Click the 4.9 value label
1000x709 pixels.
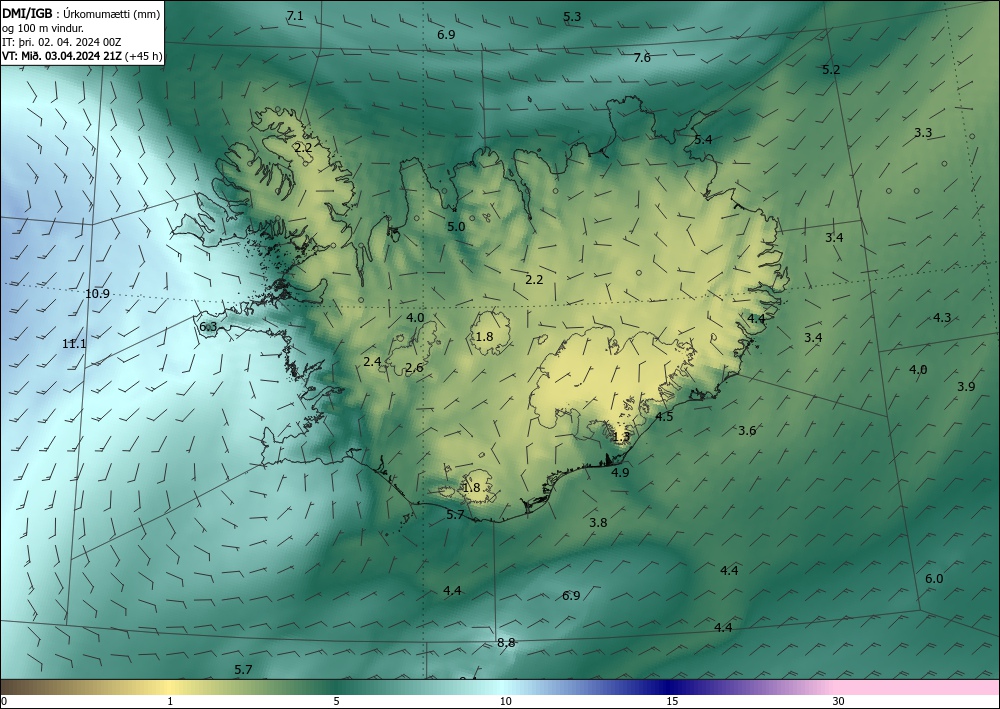[x=620, y=472]
